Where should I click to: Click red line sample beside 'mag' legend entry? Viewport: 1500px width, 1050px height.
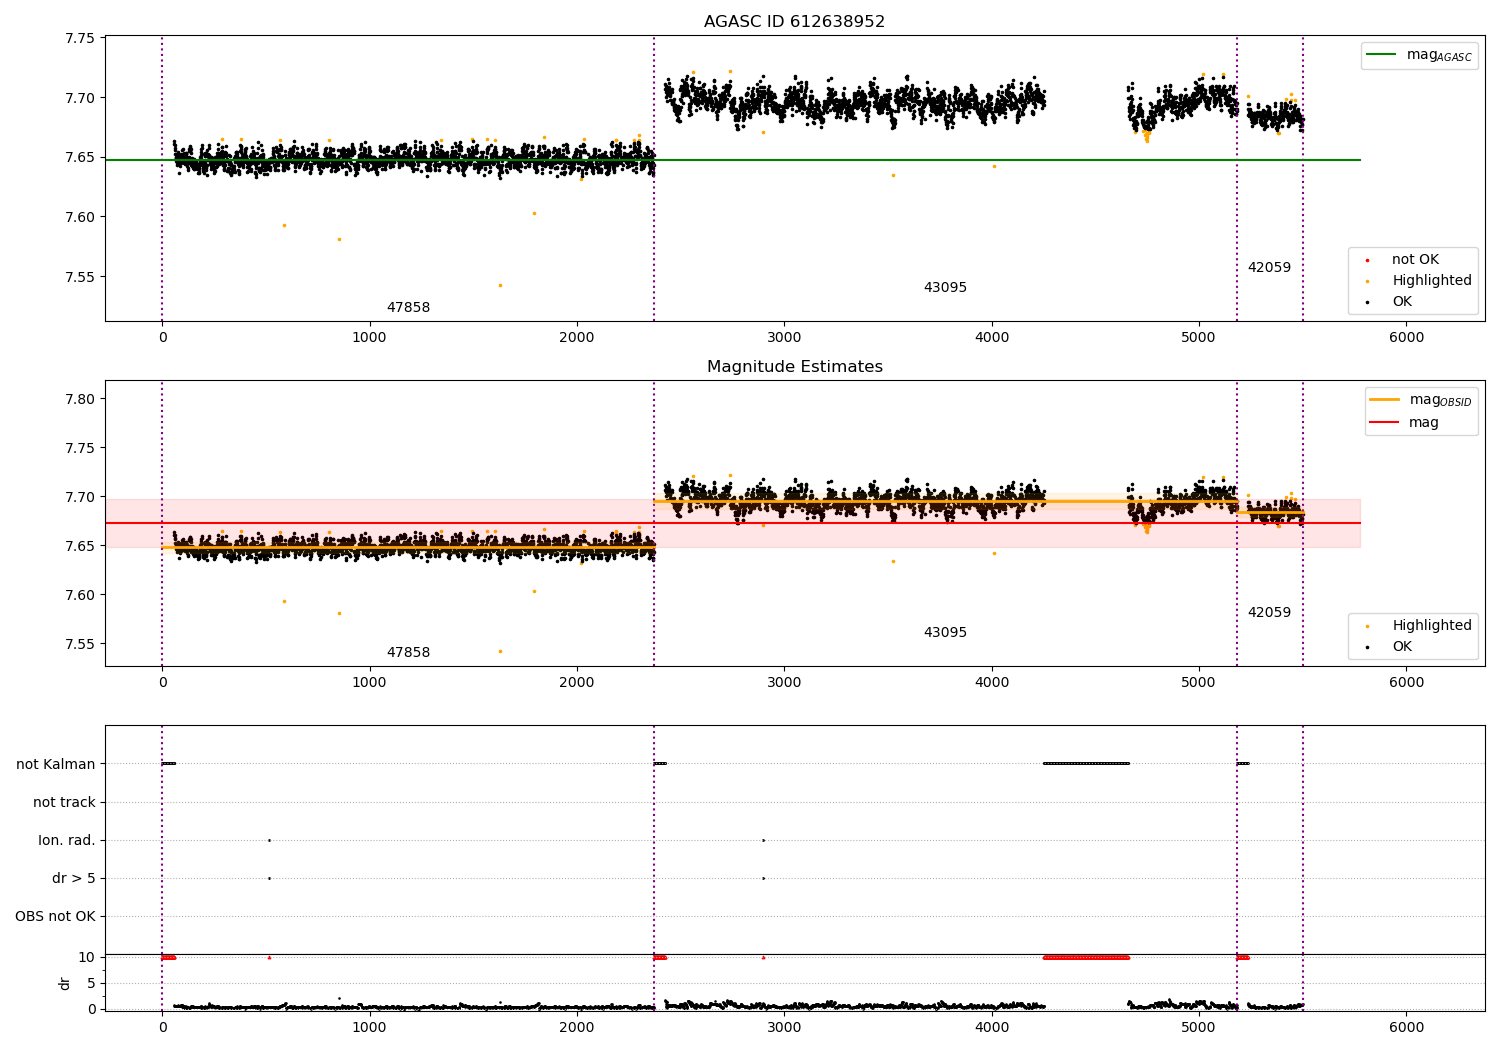click(1385, 422)
